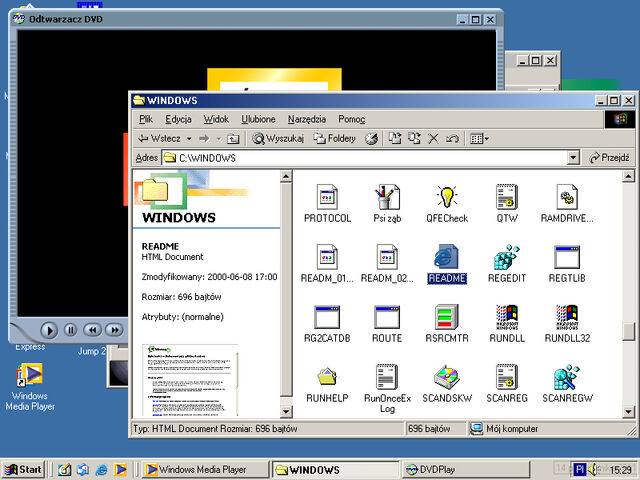Open the Plik menu
The width and height of the screenshot is (640, 480).
146,119
